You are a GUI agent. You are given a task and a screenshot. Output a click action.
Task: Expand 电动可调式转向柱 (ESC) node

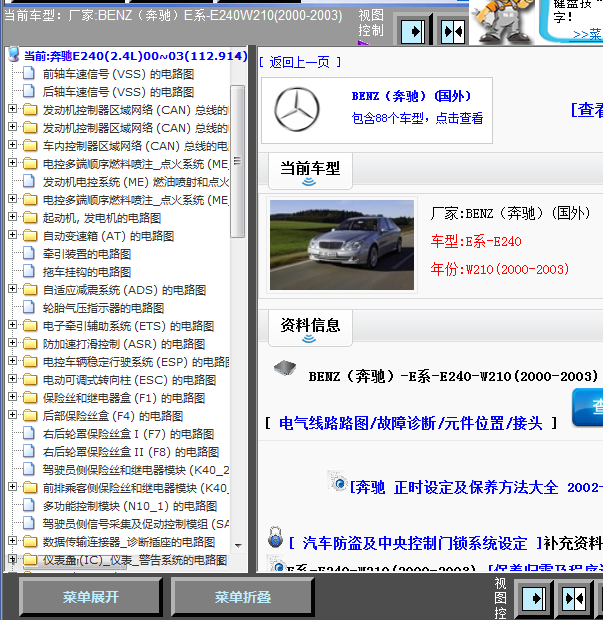click(x=12, y=378)
